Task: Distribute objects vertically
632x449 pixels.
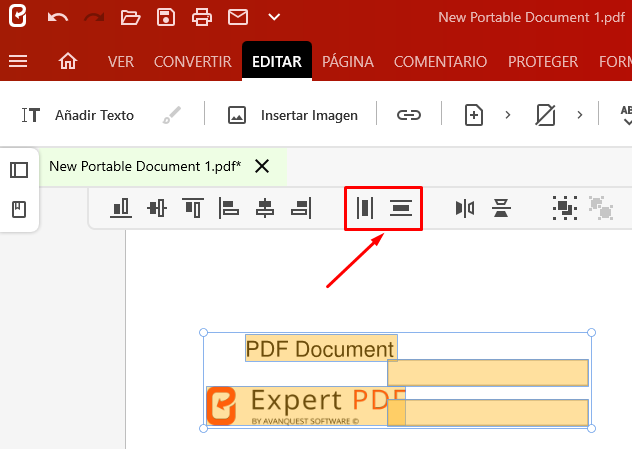Action: [x=401, y=208]
